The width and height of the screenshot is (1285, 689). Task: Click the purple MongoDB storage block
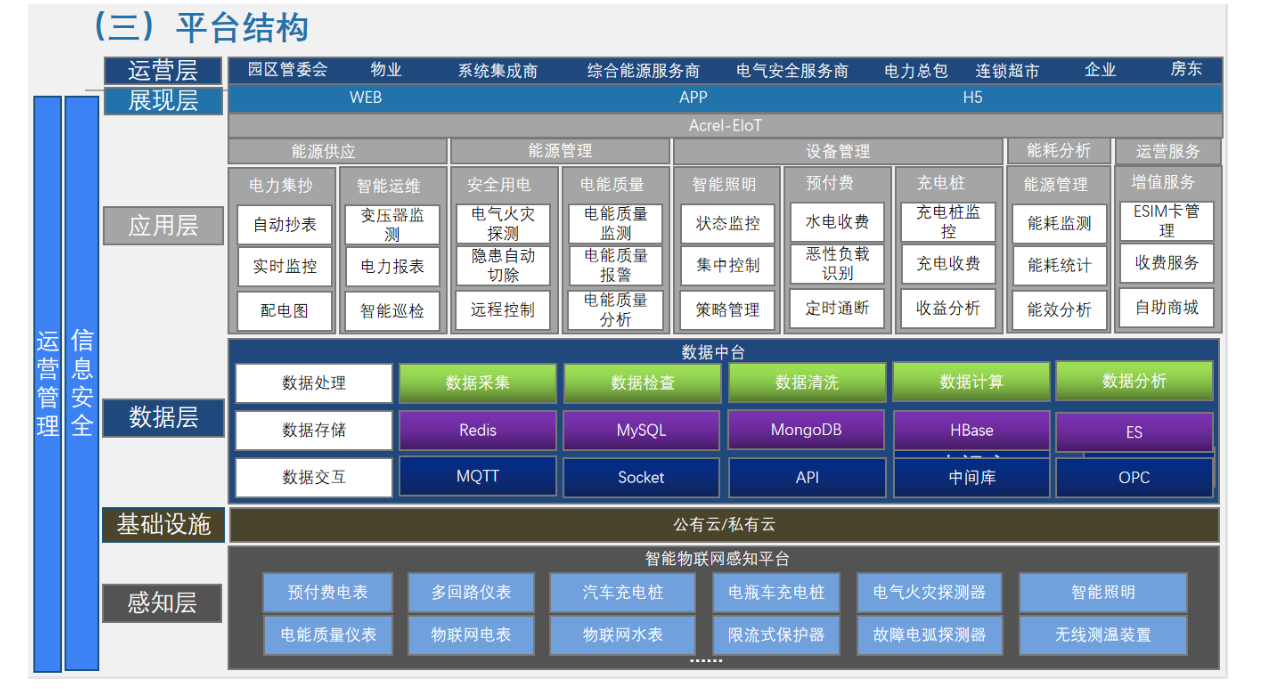[806, 430]
